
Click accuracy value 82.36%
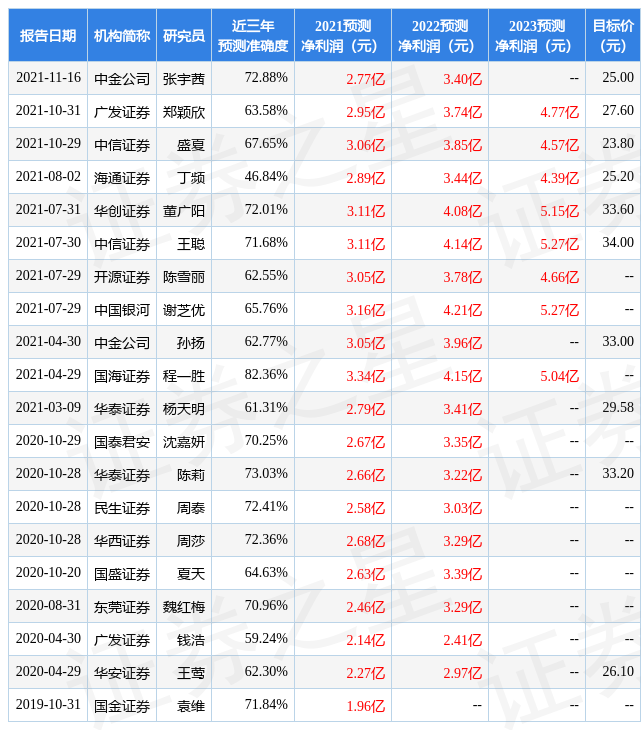coord(266,375)
